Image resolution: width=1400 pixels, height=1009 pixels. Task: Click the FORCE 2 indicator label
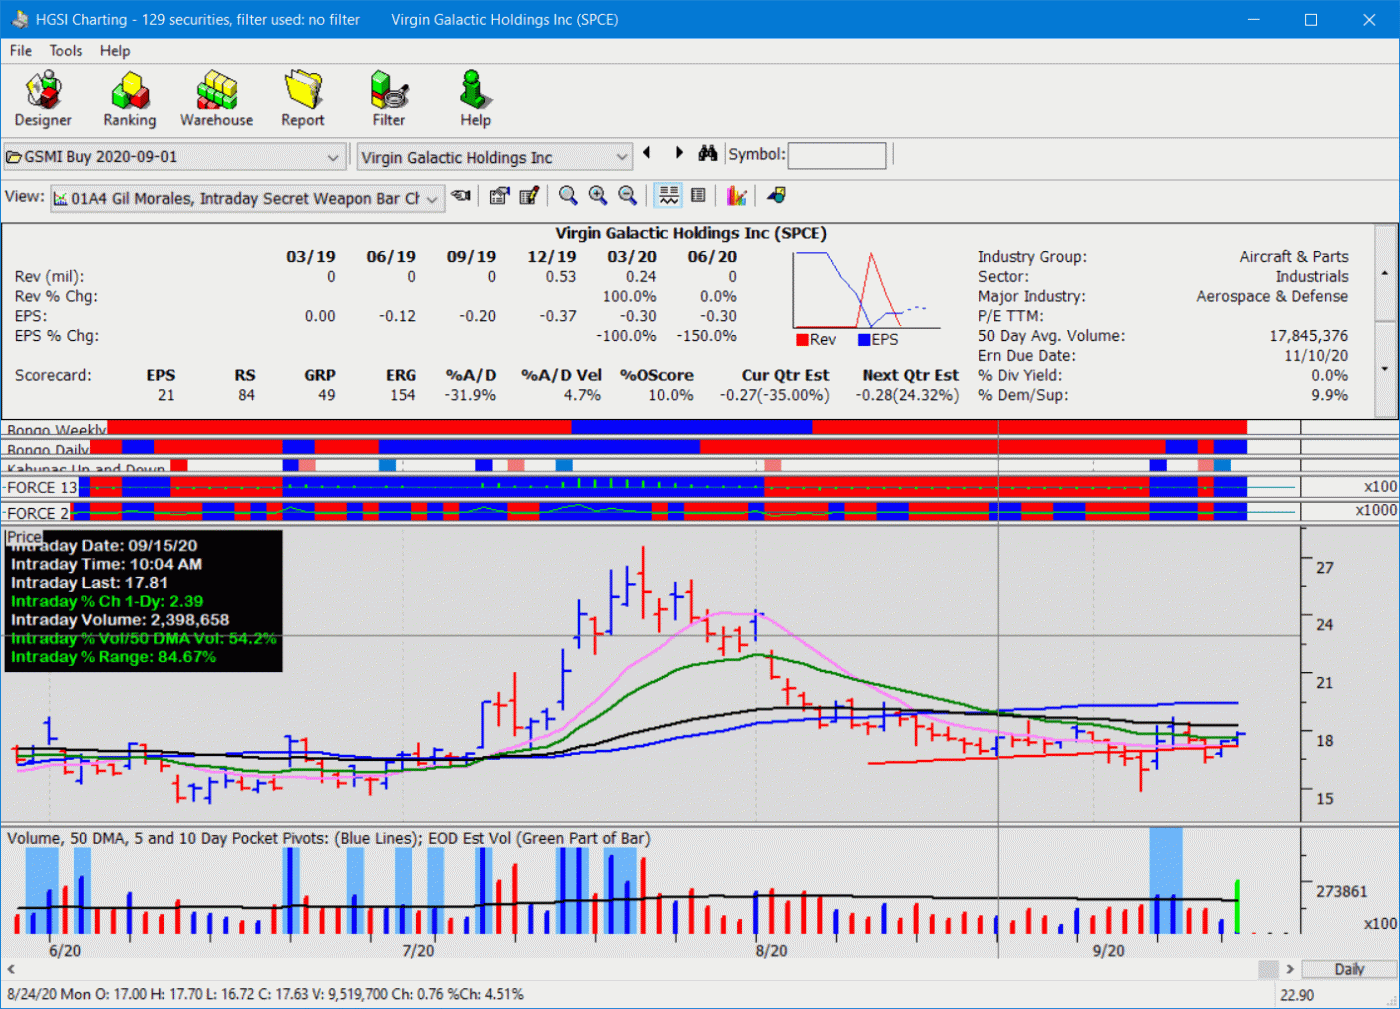coord(38,513)
